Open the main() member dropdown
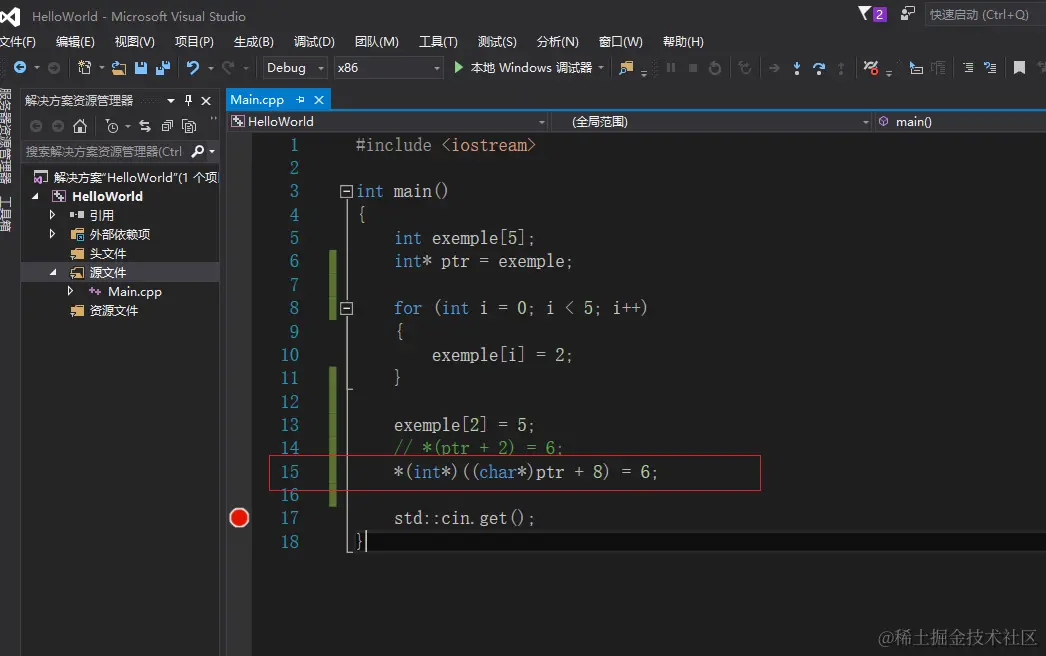This screenshot has height=656, width=1046. point(961,121)
